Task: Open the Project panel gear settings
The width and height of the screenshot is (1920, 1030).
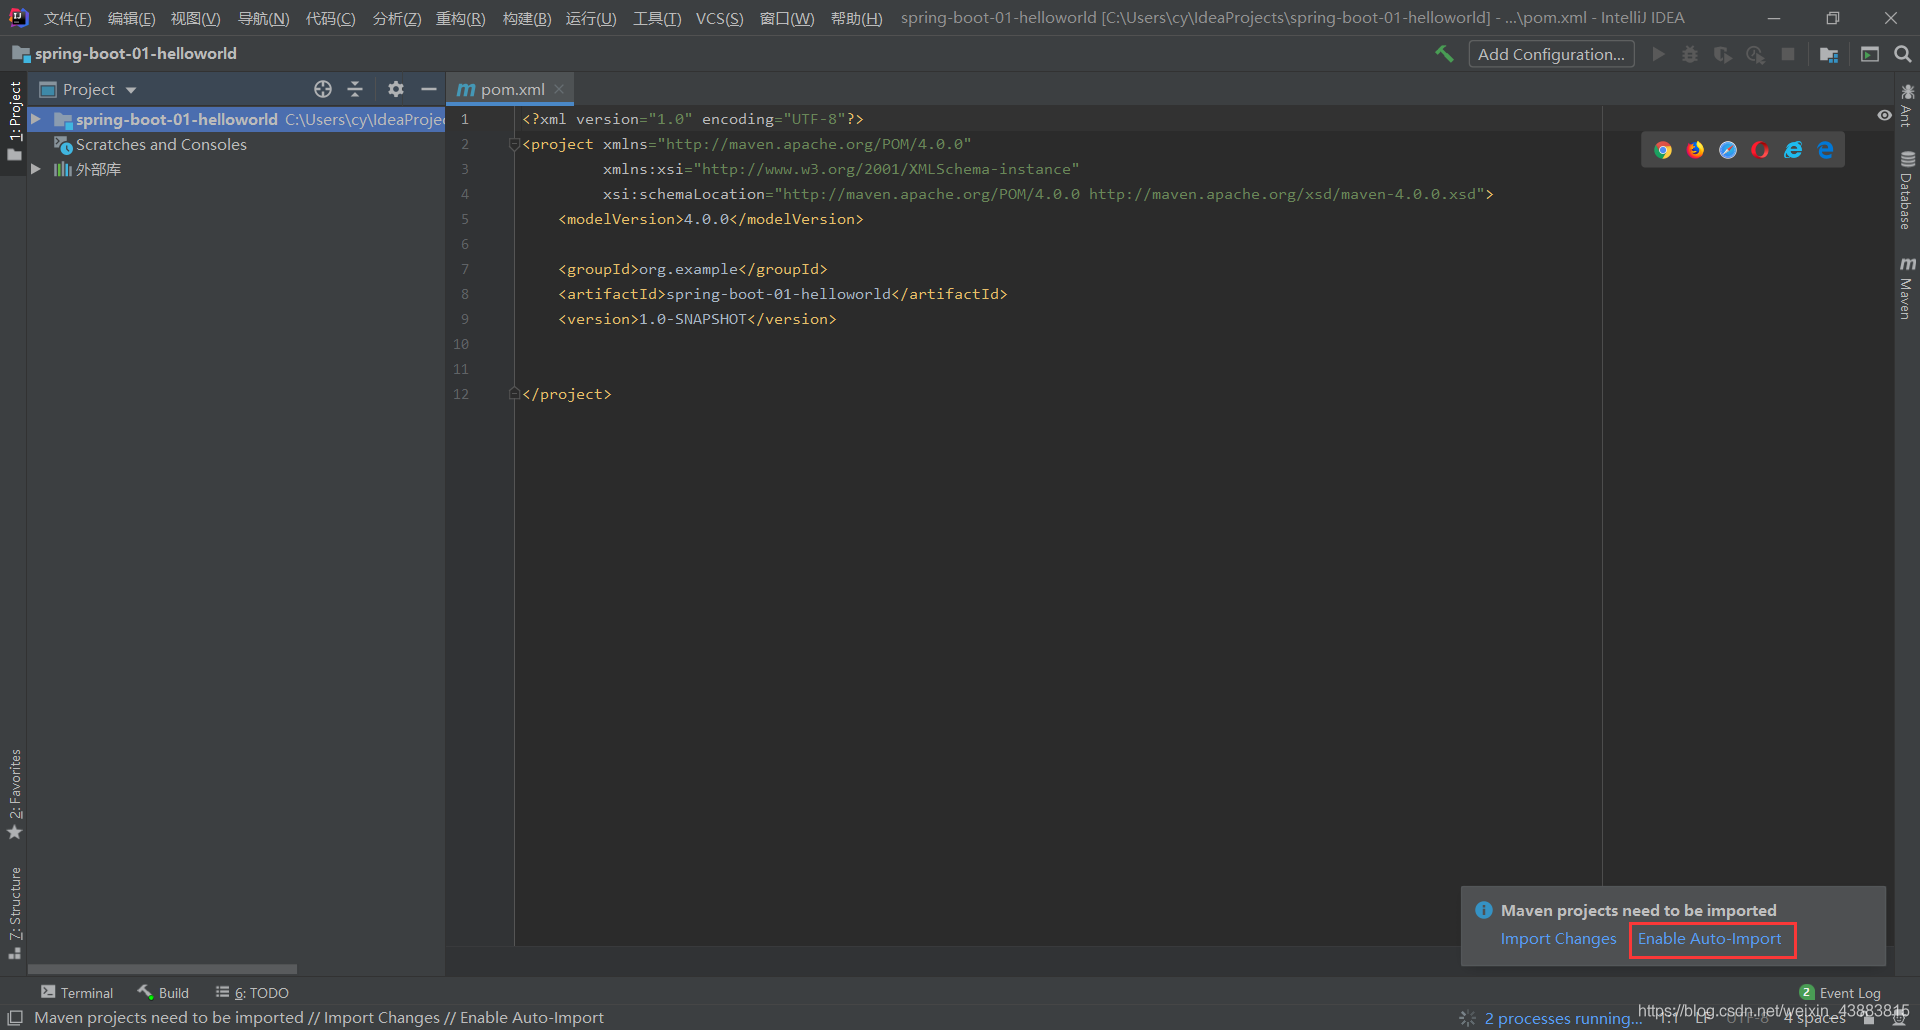Action: point(396,89)
